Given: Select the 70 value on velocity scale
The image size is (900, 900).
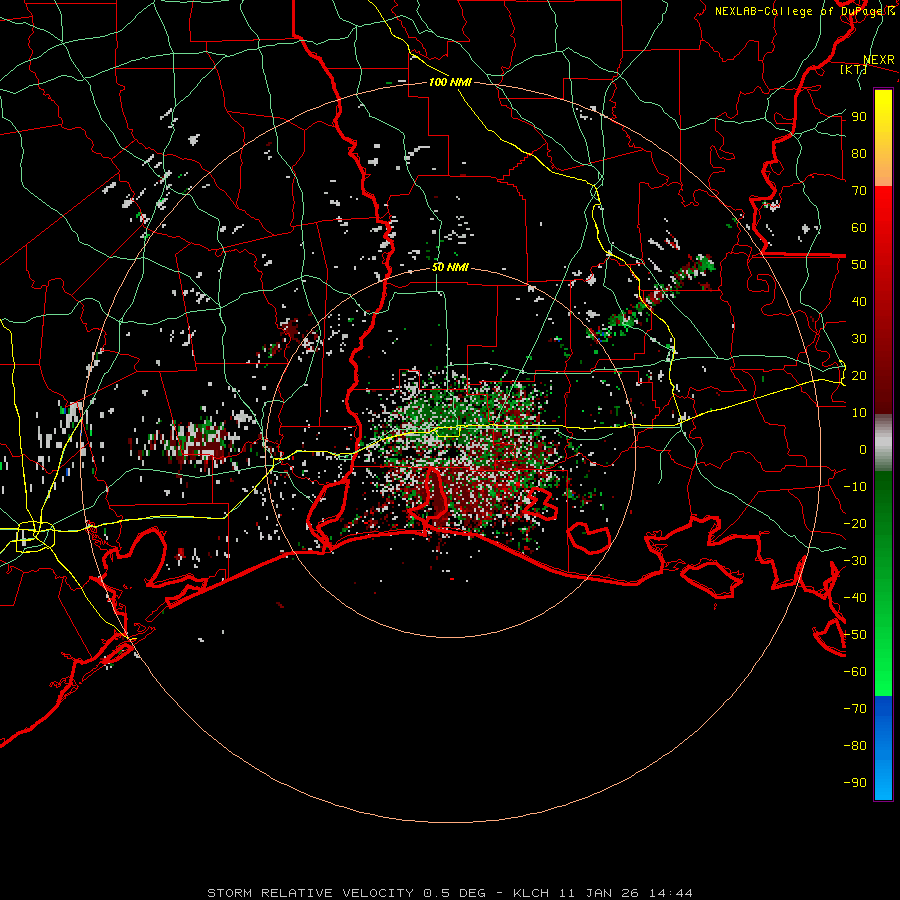Looking at the screenshot, I should coord(859,191).
